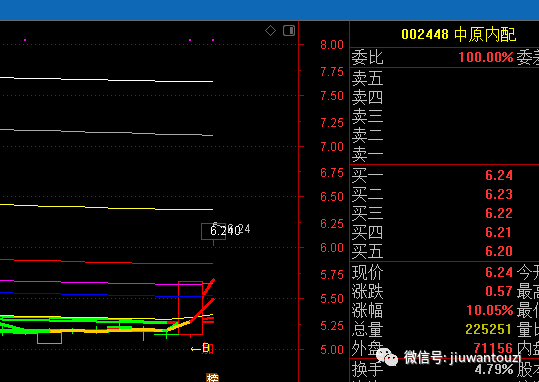The width and height of the screenshot is (539, 382).
Task: Select the 卖一 row label
Action: (x=367, y=155)
